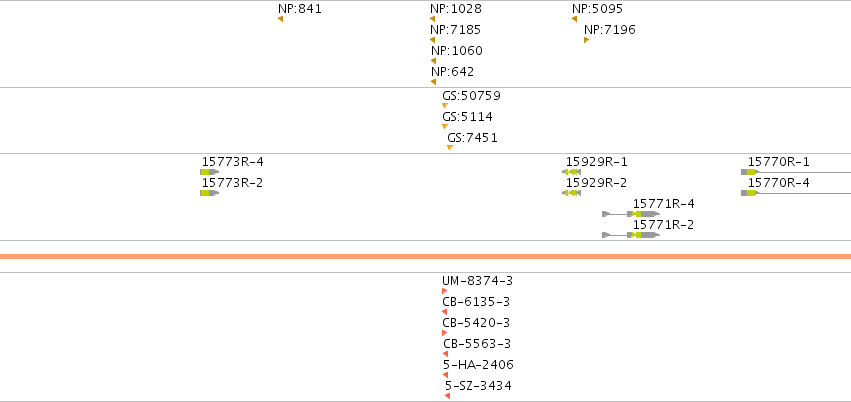This screenshot has width=851, height=402.
Task: Select the red arrow under CB-5420-3
Action: click(444, 334)
